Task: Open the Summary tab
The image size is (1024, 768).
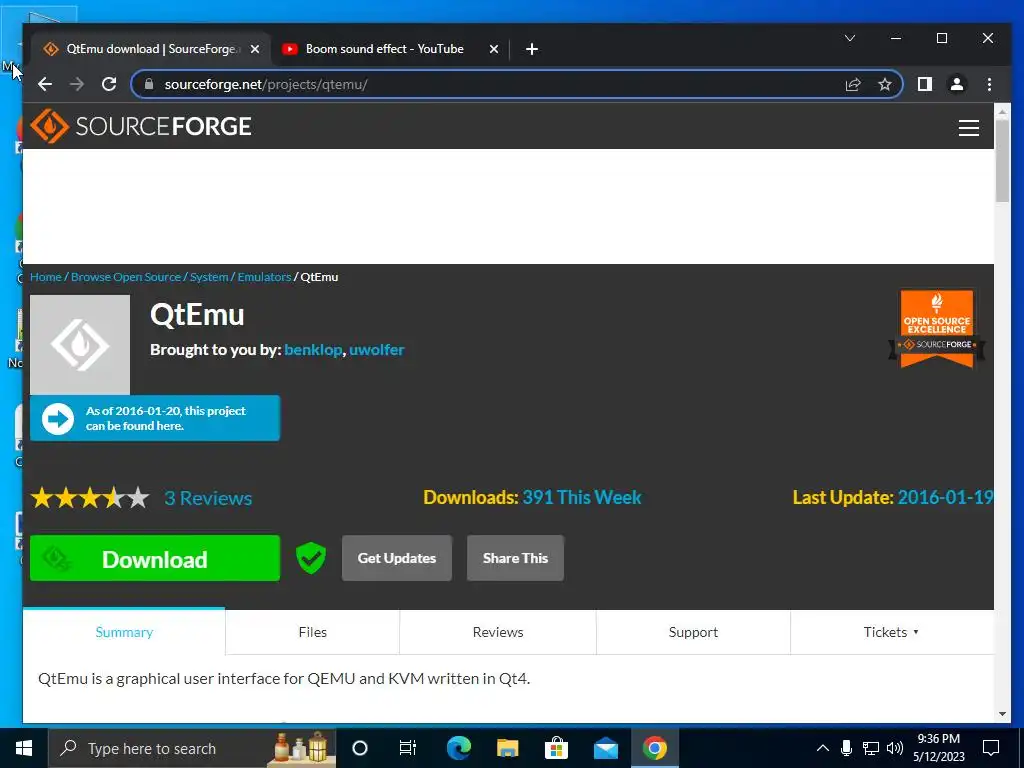Action: coord(124,632)
